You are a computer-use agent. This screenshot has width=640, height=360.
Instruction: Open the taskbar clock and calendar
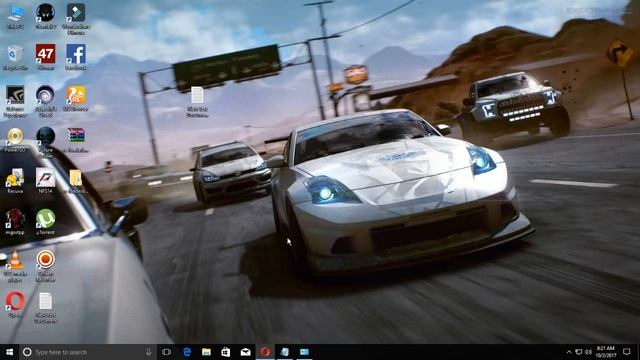605,352
